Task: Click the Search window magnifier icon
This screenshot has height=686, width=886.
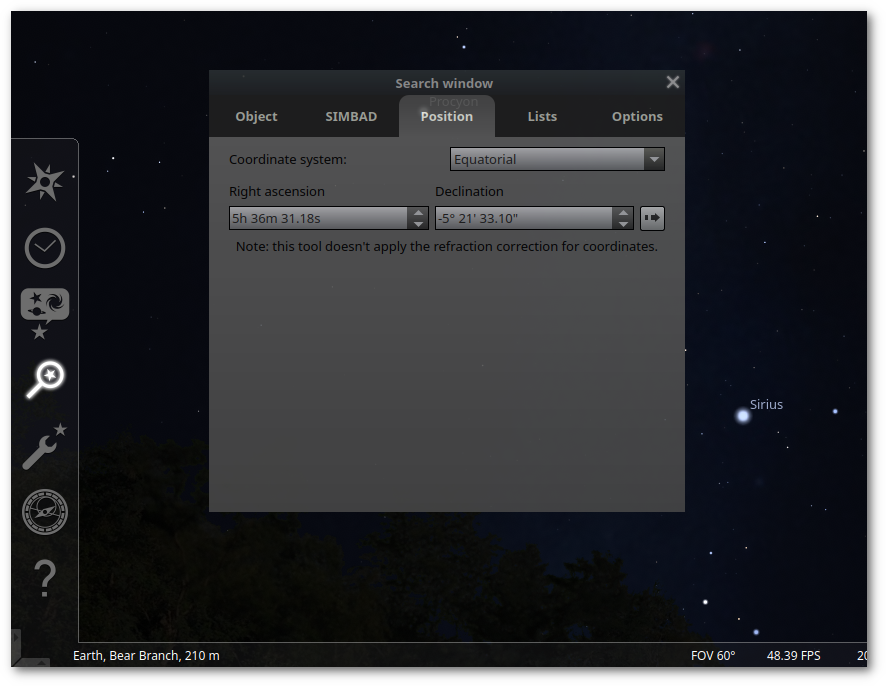Action: 45,379
